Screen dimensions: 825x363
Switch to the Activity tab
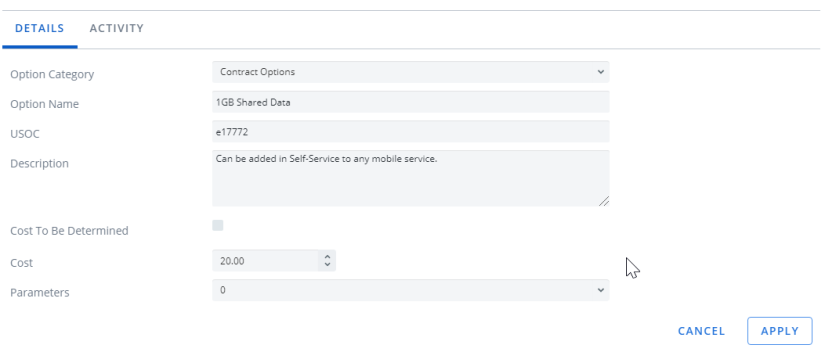coord(116,28)
